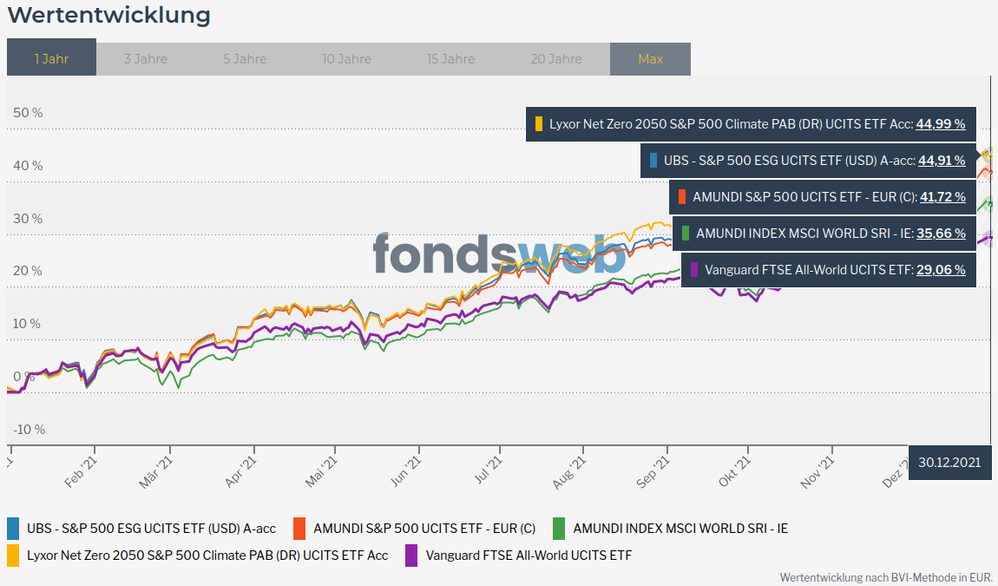Image resolution: width=998 pixels, height=586 pixels.
Task: Open the 10 Jahre time range
Action: 347,58
